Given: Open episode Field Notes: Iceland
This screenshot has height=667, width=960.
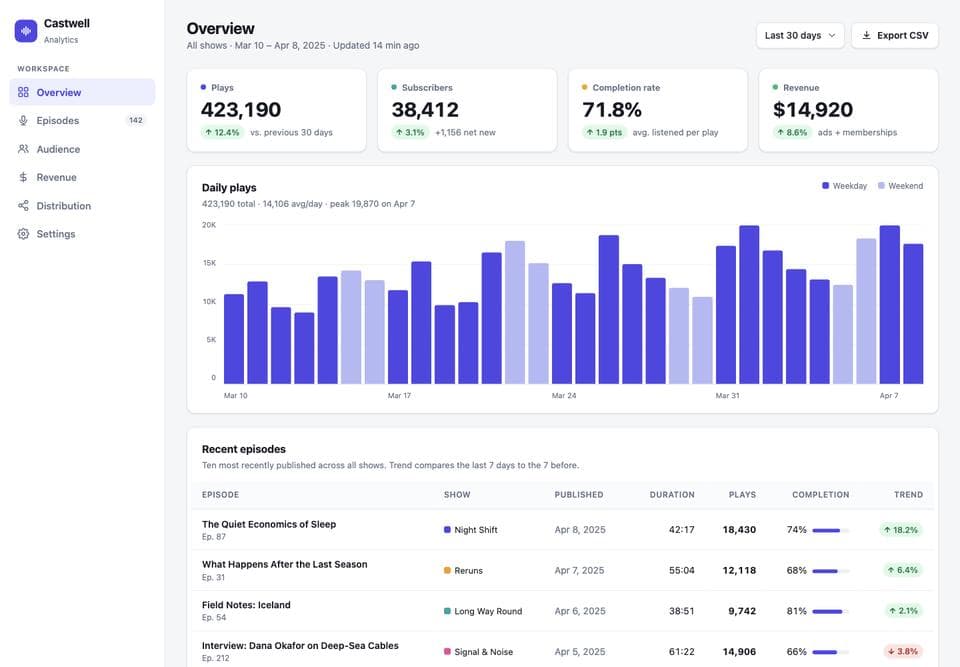Looking at the screenshot, I should pos(246,605).
